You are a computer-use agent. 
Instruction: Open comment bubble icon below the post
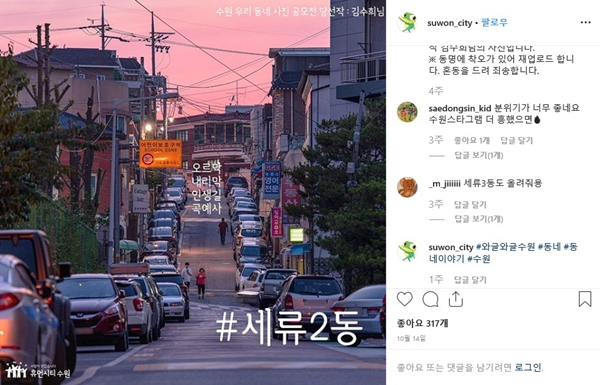tap(430, 299)
